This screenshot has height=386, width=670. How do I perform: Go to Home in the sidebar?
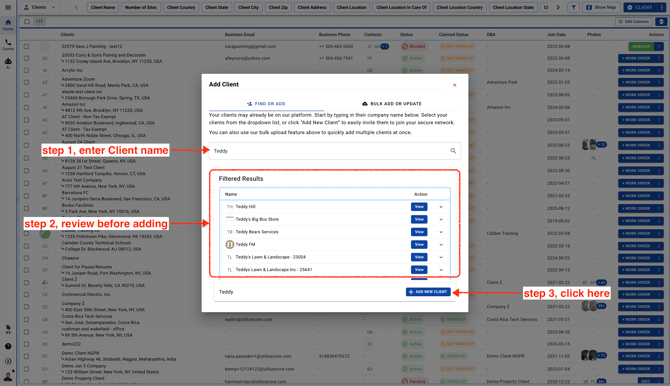tap(8, 24)
